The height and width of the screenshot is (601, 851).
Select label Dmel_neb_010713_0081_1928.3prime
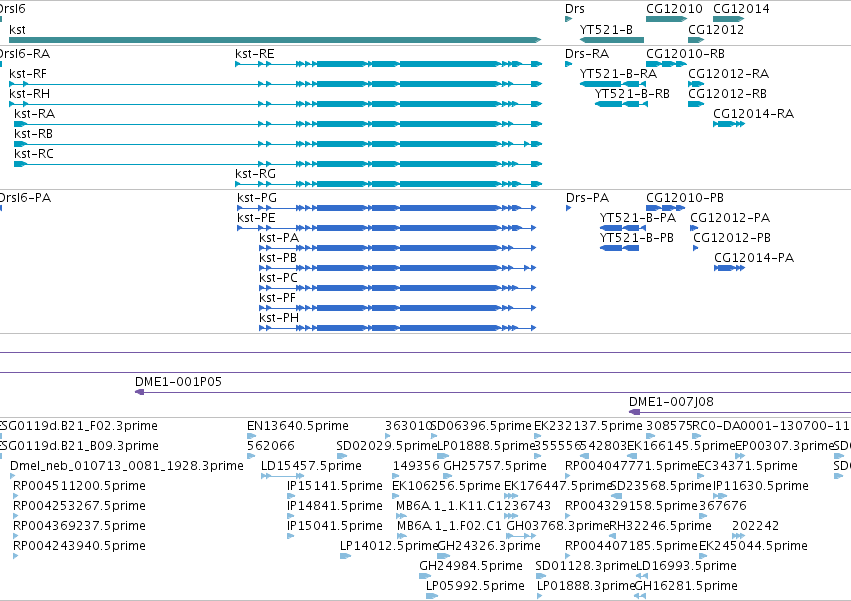pos(127,466)
